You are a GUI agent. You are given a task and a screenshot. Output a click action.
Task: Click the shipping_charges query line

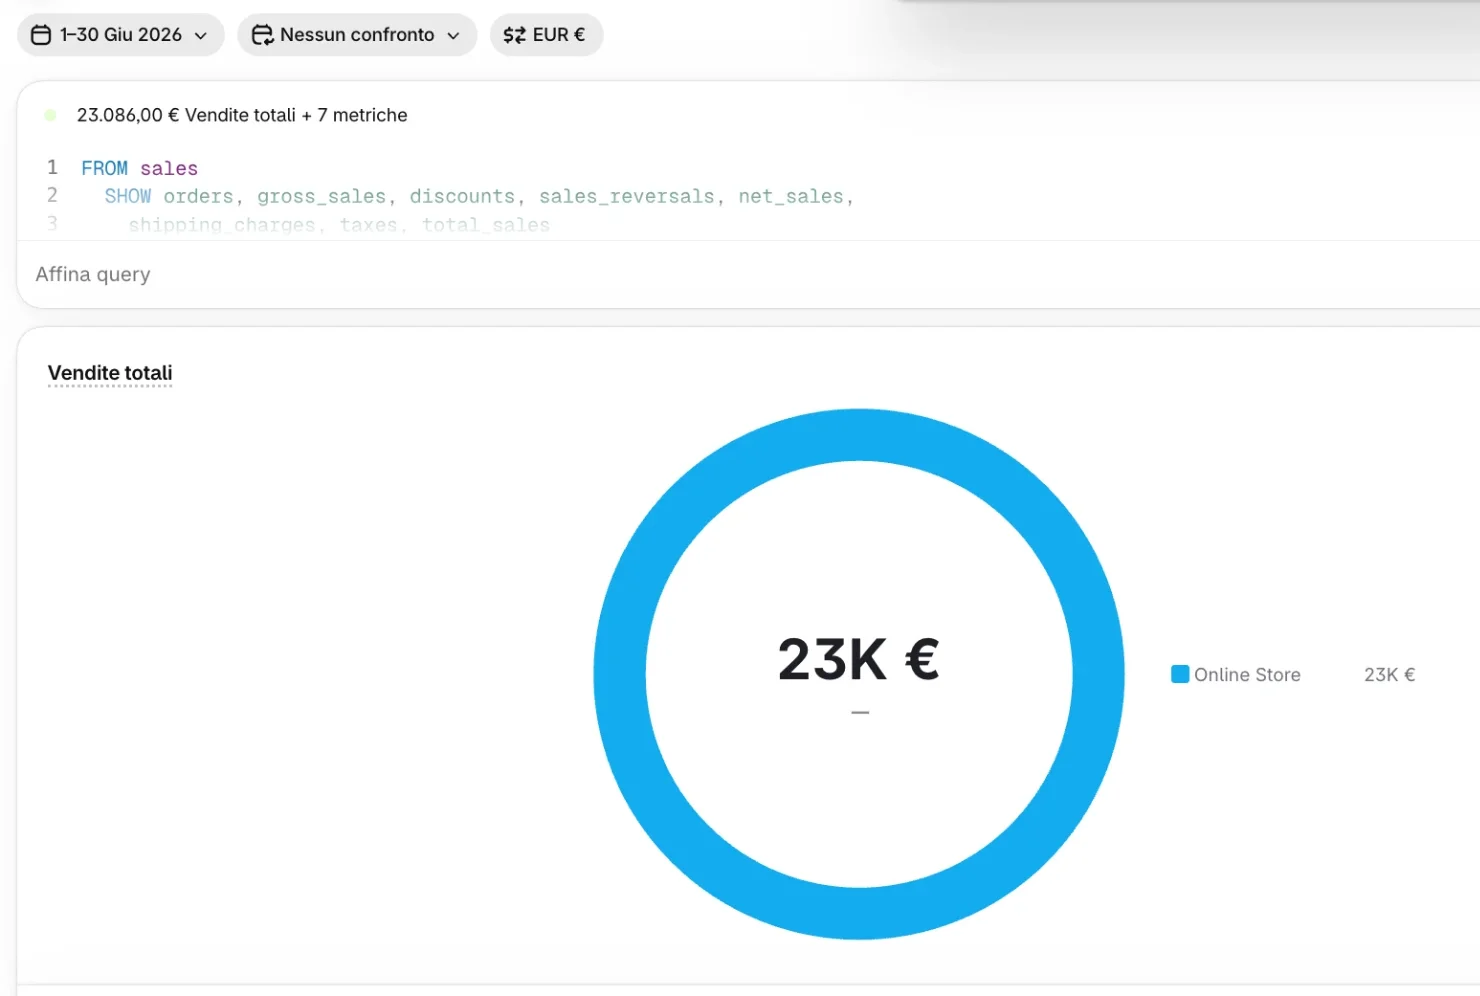(339, 225)
